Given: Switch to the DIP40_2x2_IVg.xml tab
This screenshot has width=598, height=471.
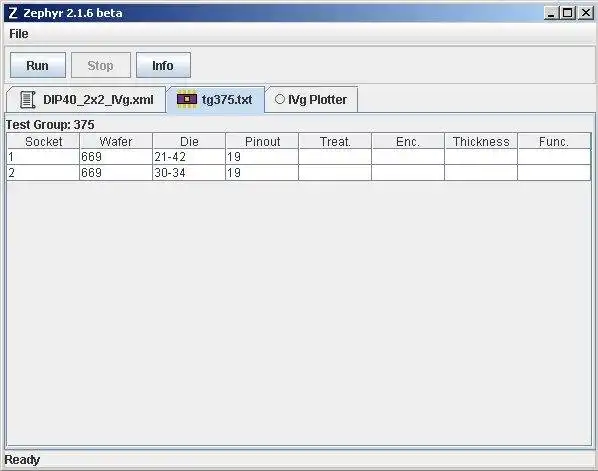Looking at the screenshot, I should point(86,100).
